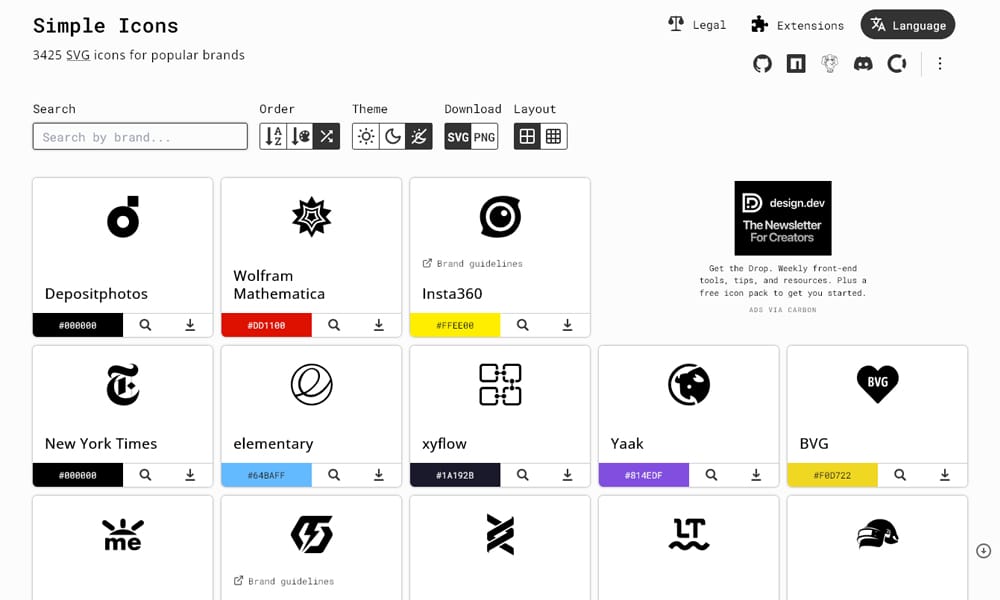Download the BVG icon
The image size is (1000, 600).
pyautogui.click(x=945, y=475)
